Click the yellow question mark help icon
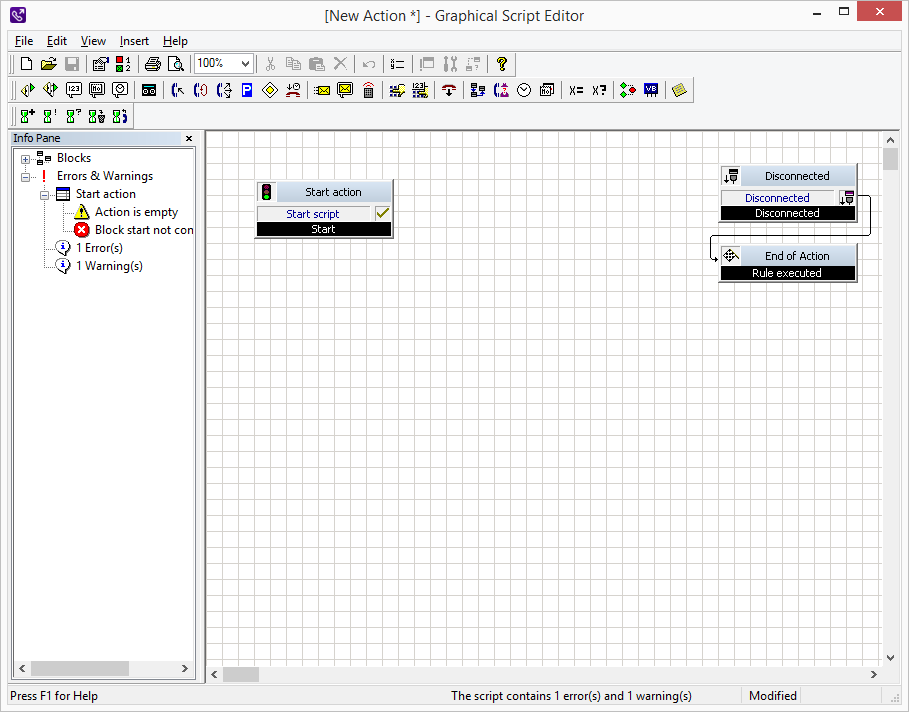909x712 pixels. tap(502, 64)
